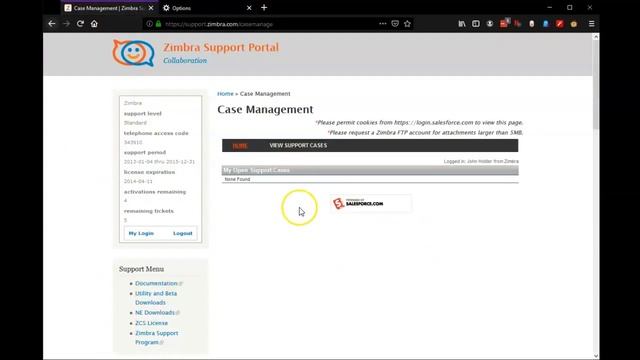Viewport: 640px width, 360px height.
Task: Open the NE Downloads link
Action: click(155, 313)
